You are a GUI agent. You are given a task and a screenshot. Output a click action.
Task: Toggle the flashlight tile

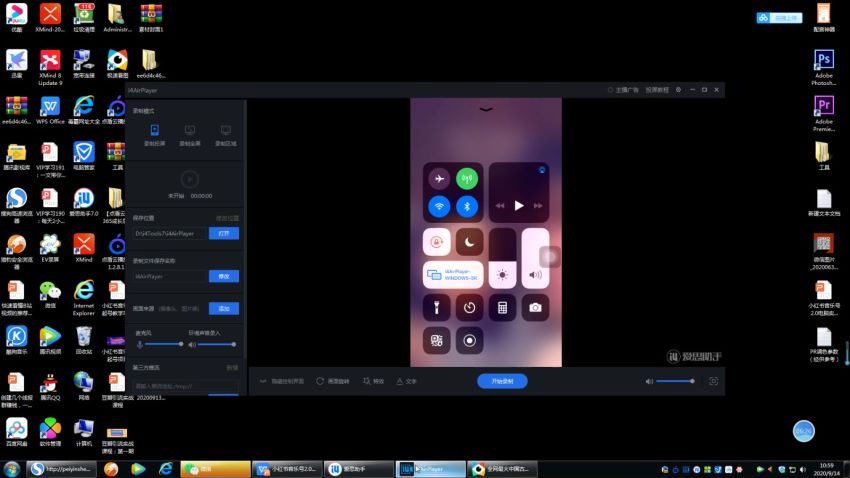pos(436,308)
